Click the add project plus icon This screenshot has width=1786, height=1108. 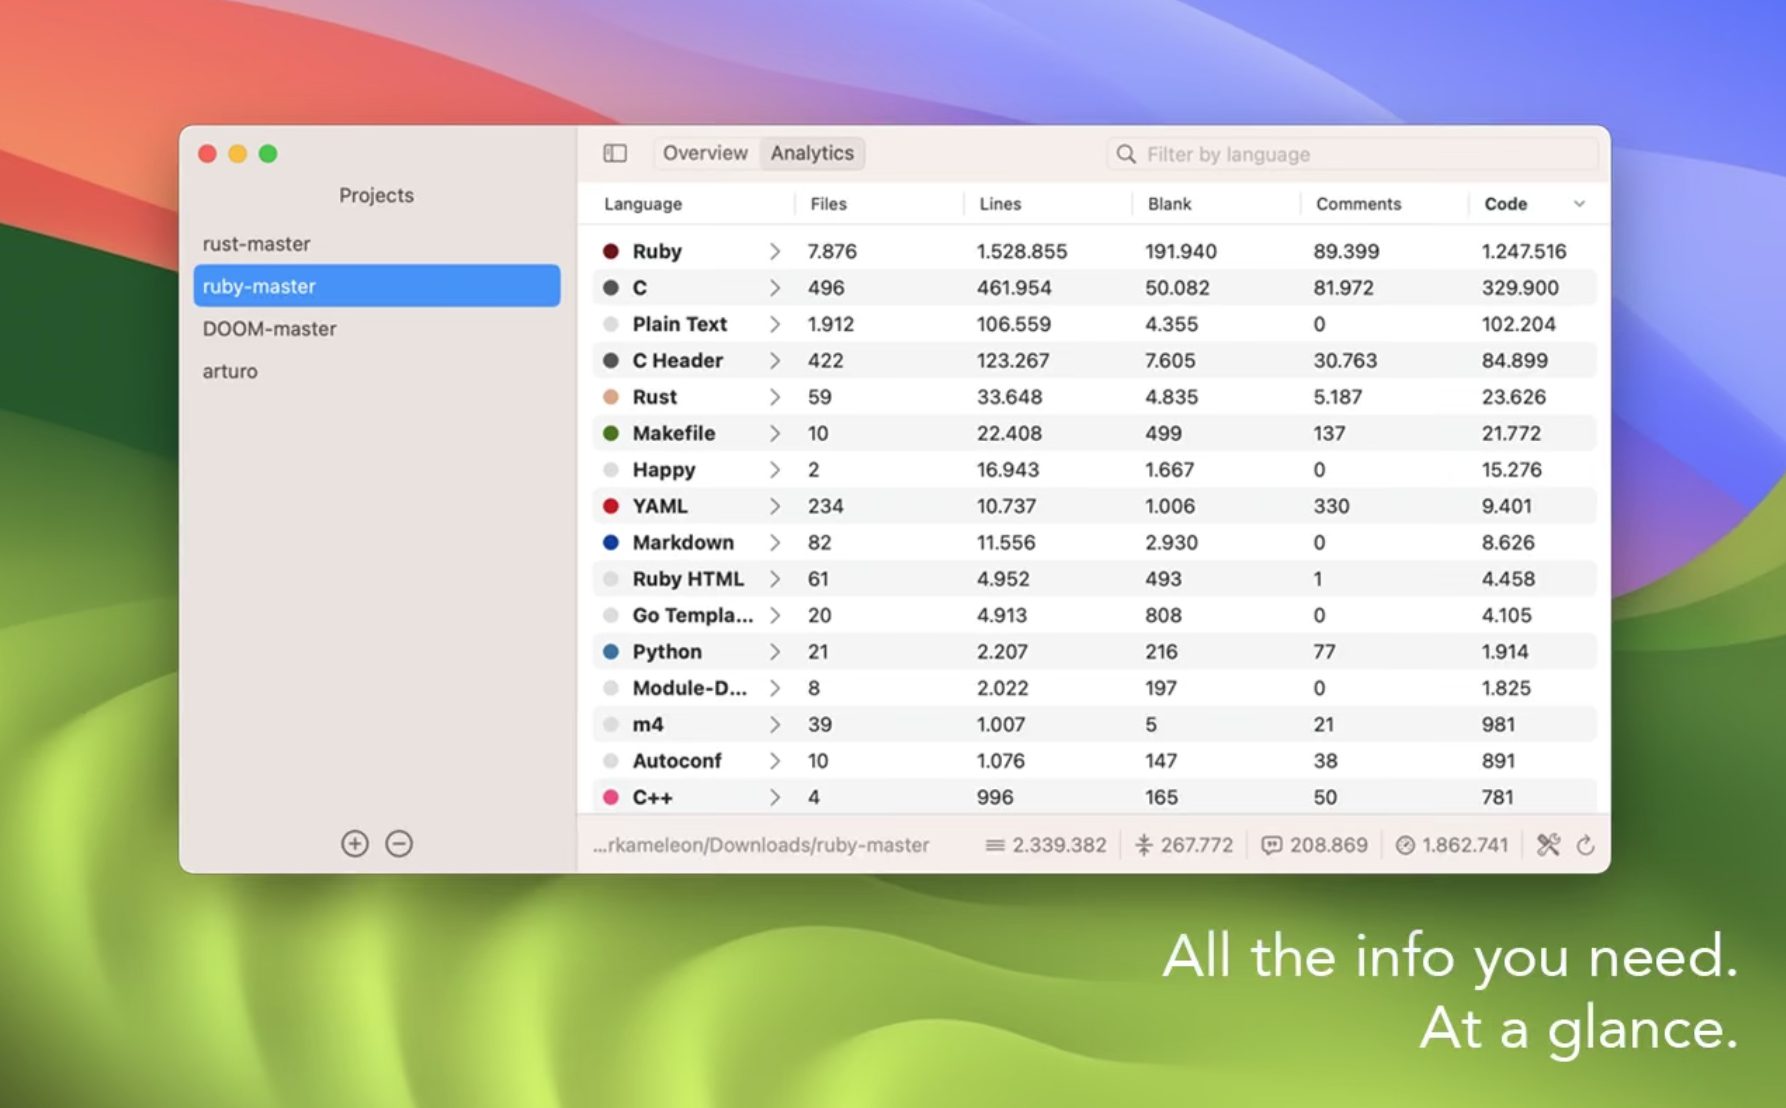(355, 844)
